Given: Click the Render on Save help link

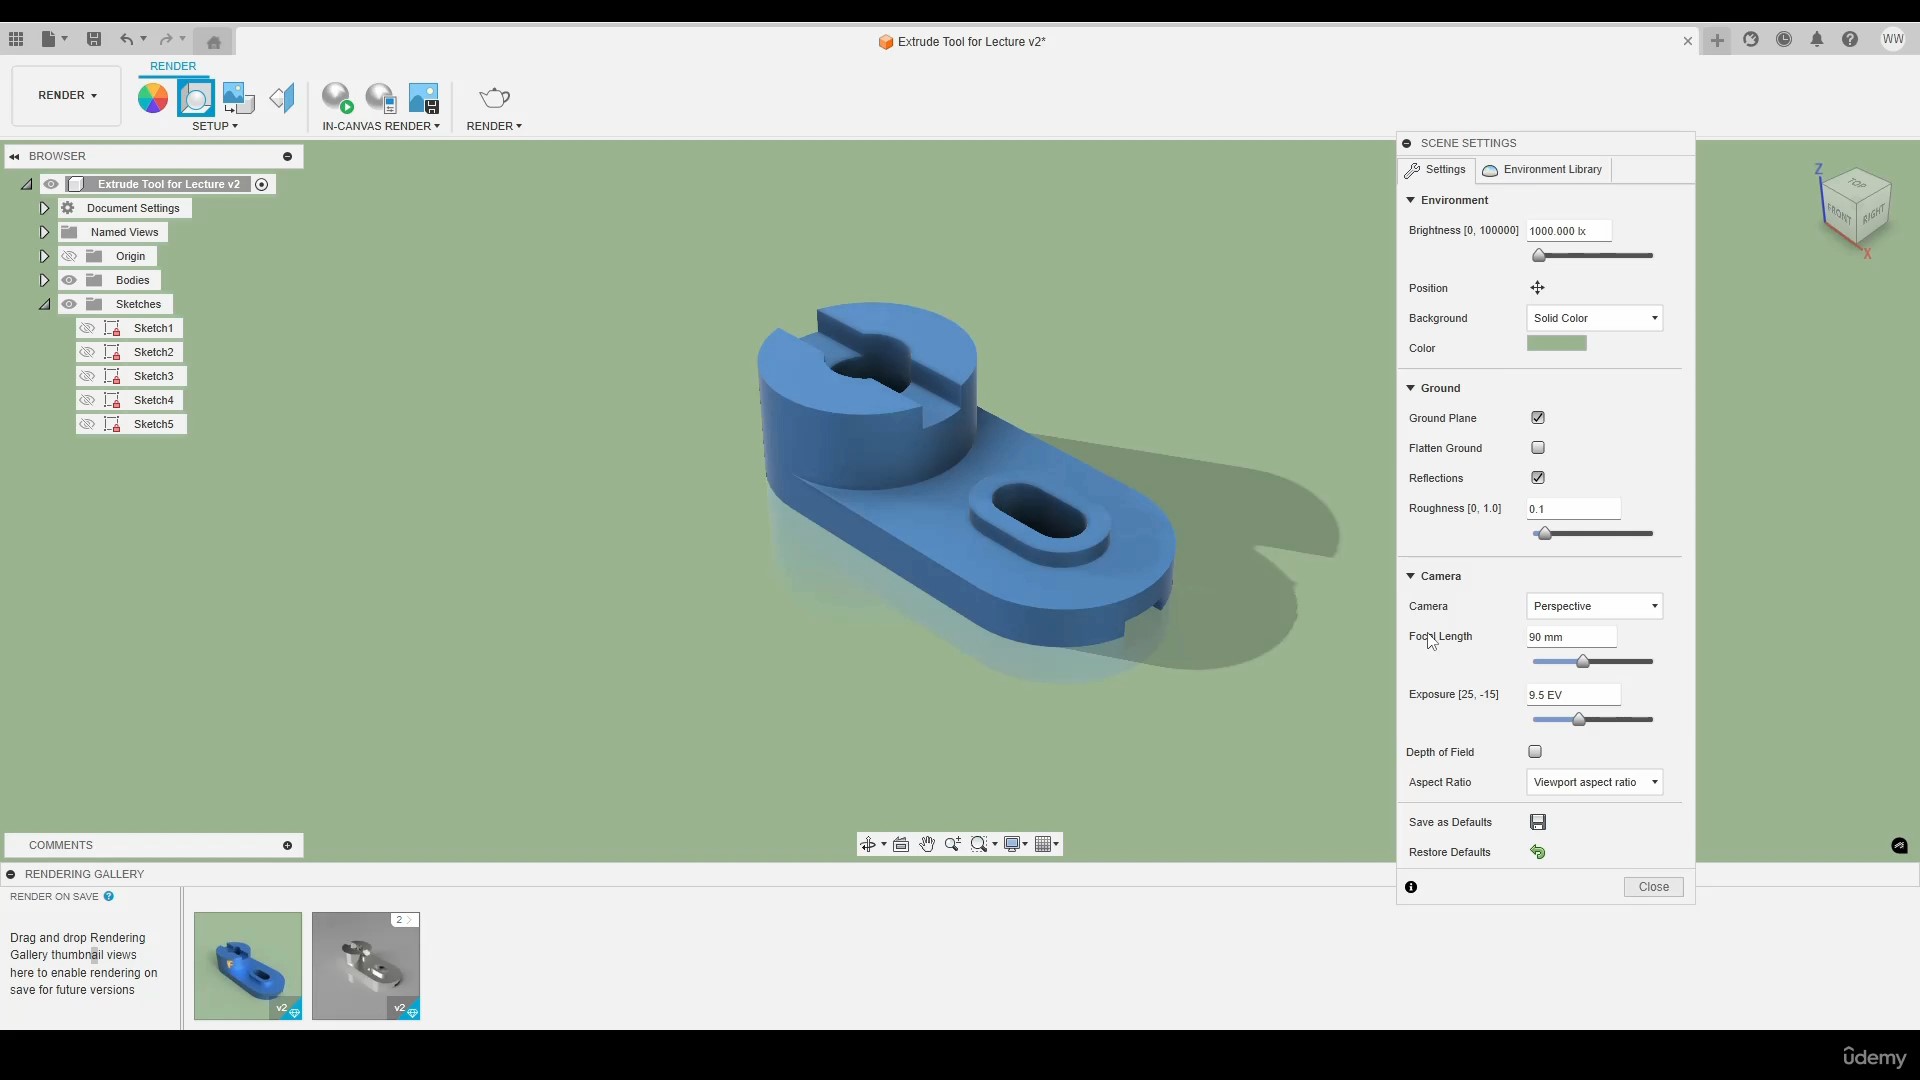Looking at the screenshot, I should [109, 896].
